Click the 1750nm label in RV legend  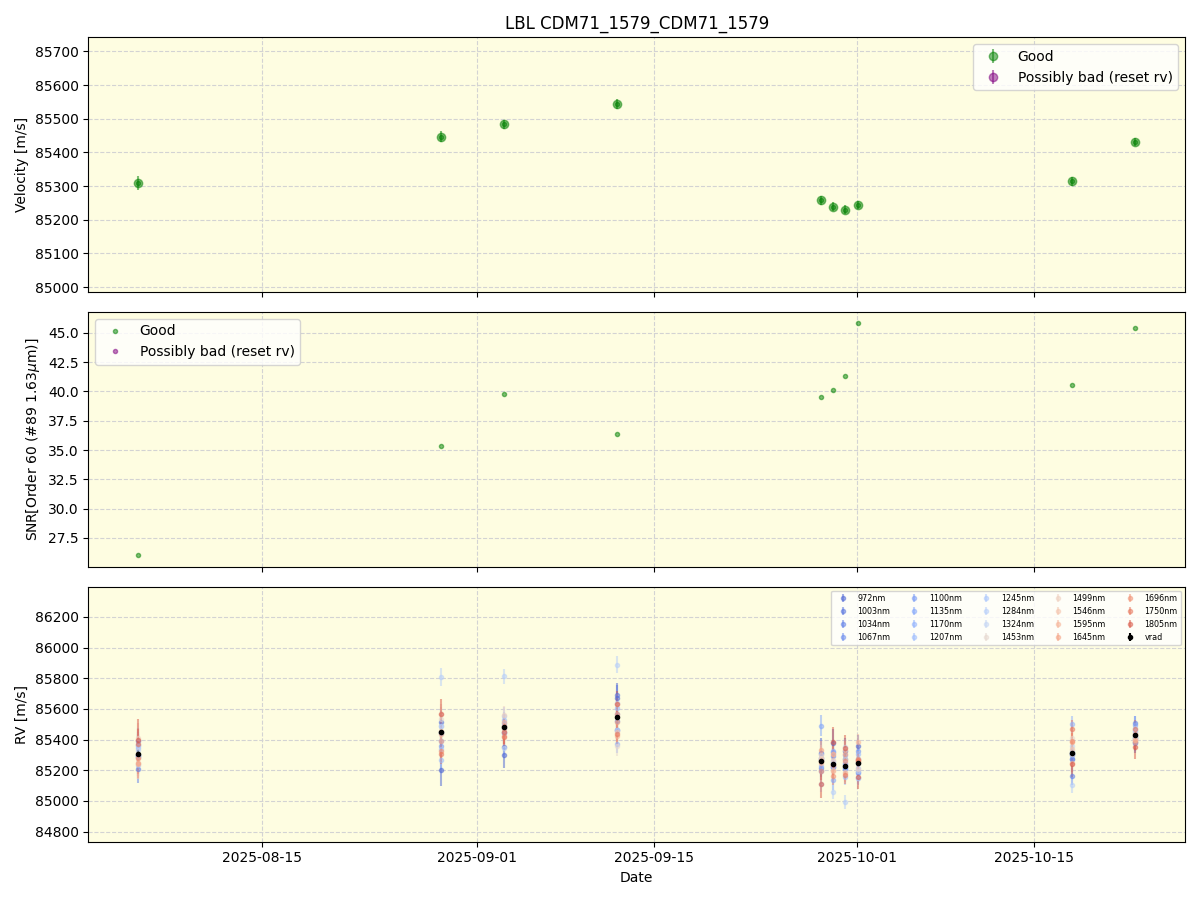[1160, 611]
